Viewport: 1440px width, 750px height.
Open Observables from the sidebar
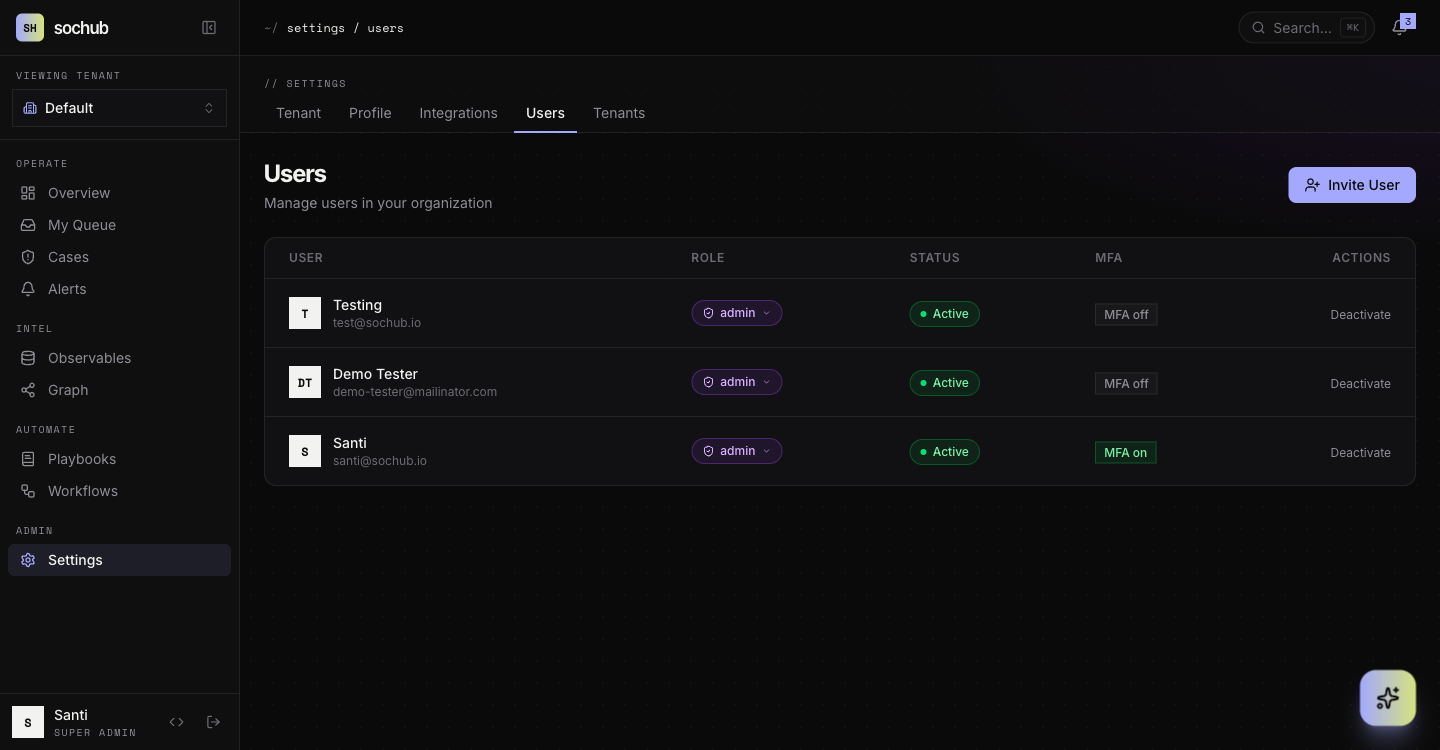119,358
